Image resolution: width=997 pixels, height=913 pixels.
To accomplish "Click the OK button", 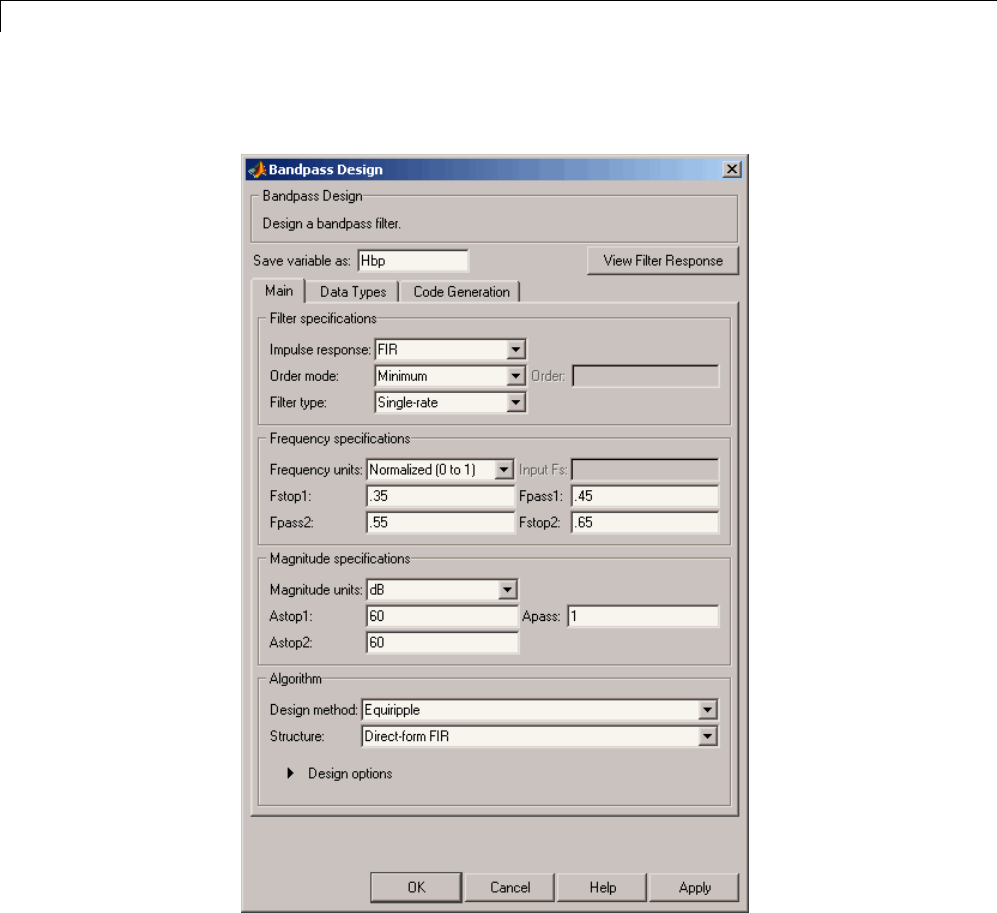I will 416,888.
